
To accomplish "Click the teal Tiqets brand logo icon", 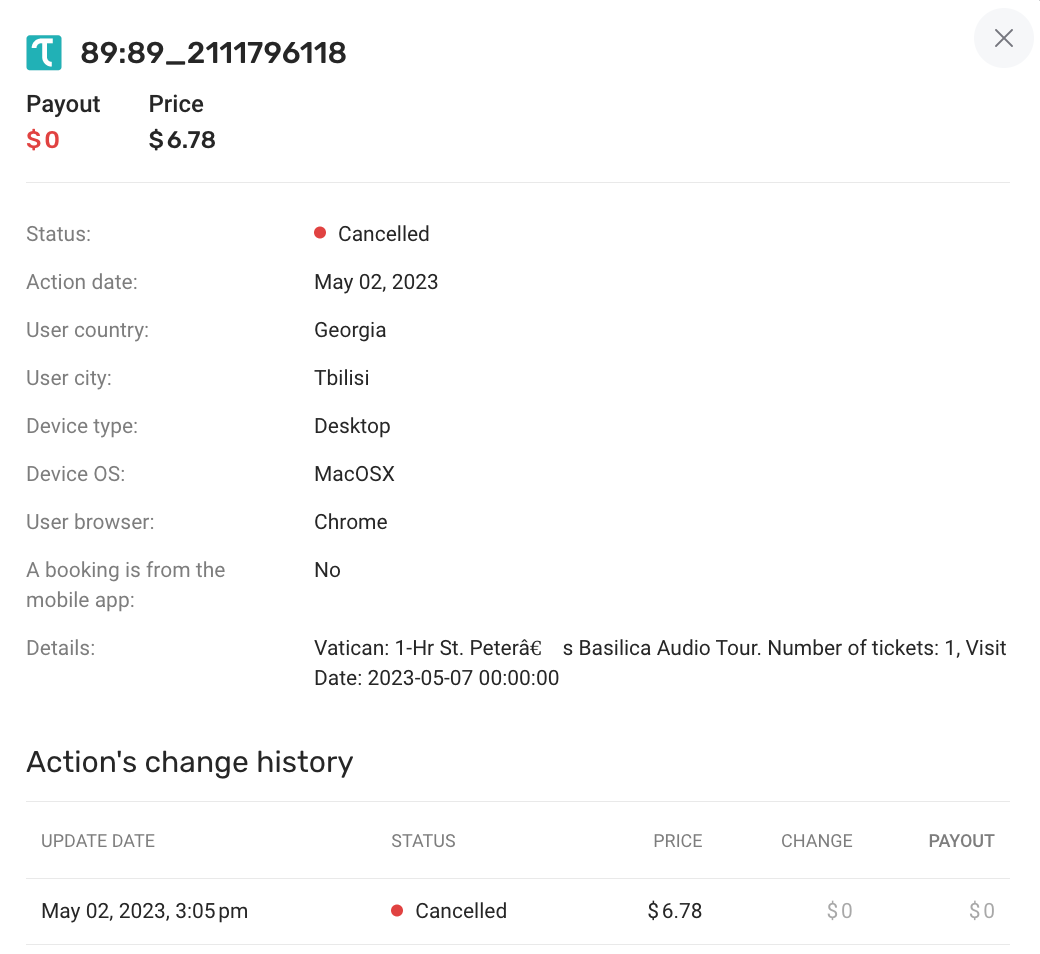I will coord(44,53).
